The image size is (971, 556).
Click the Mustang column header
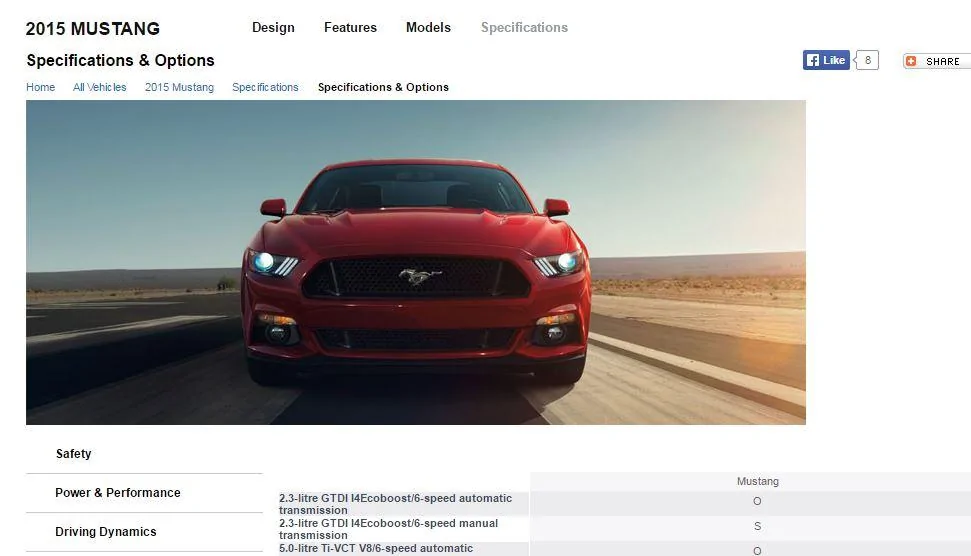tap(757, 481)
